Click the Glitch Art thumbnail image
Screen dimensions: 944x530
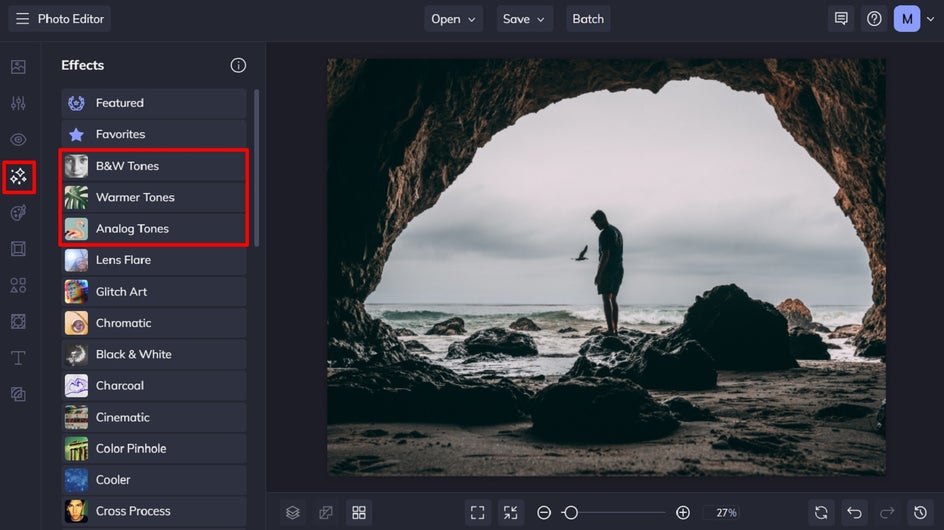point(76,292)
